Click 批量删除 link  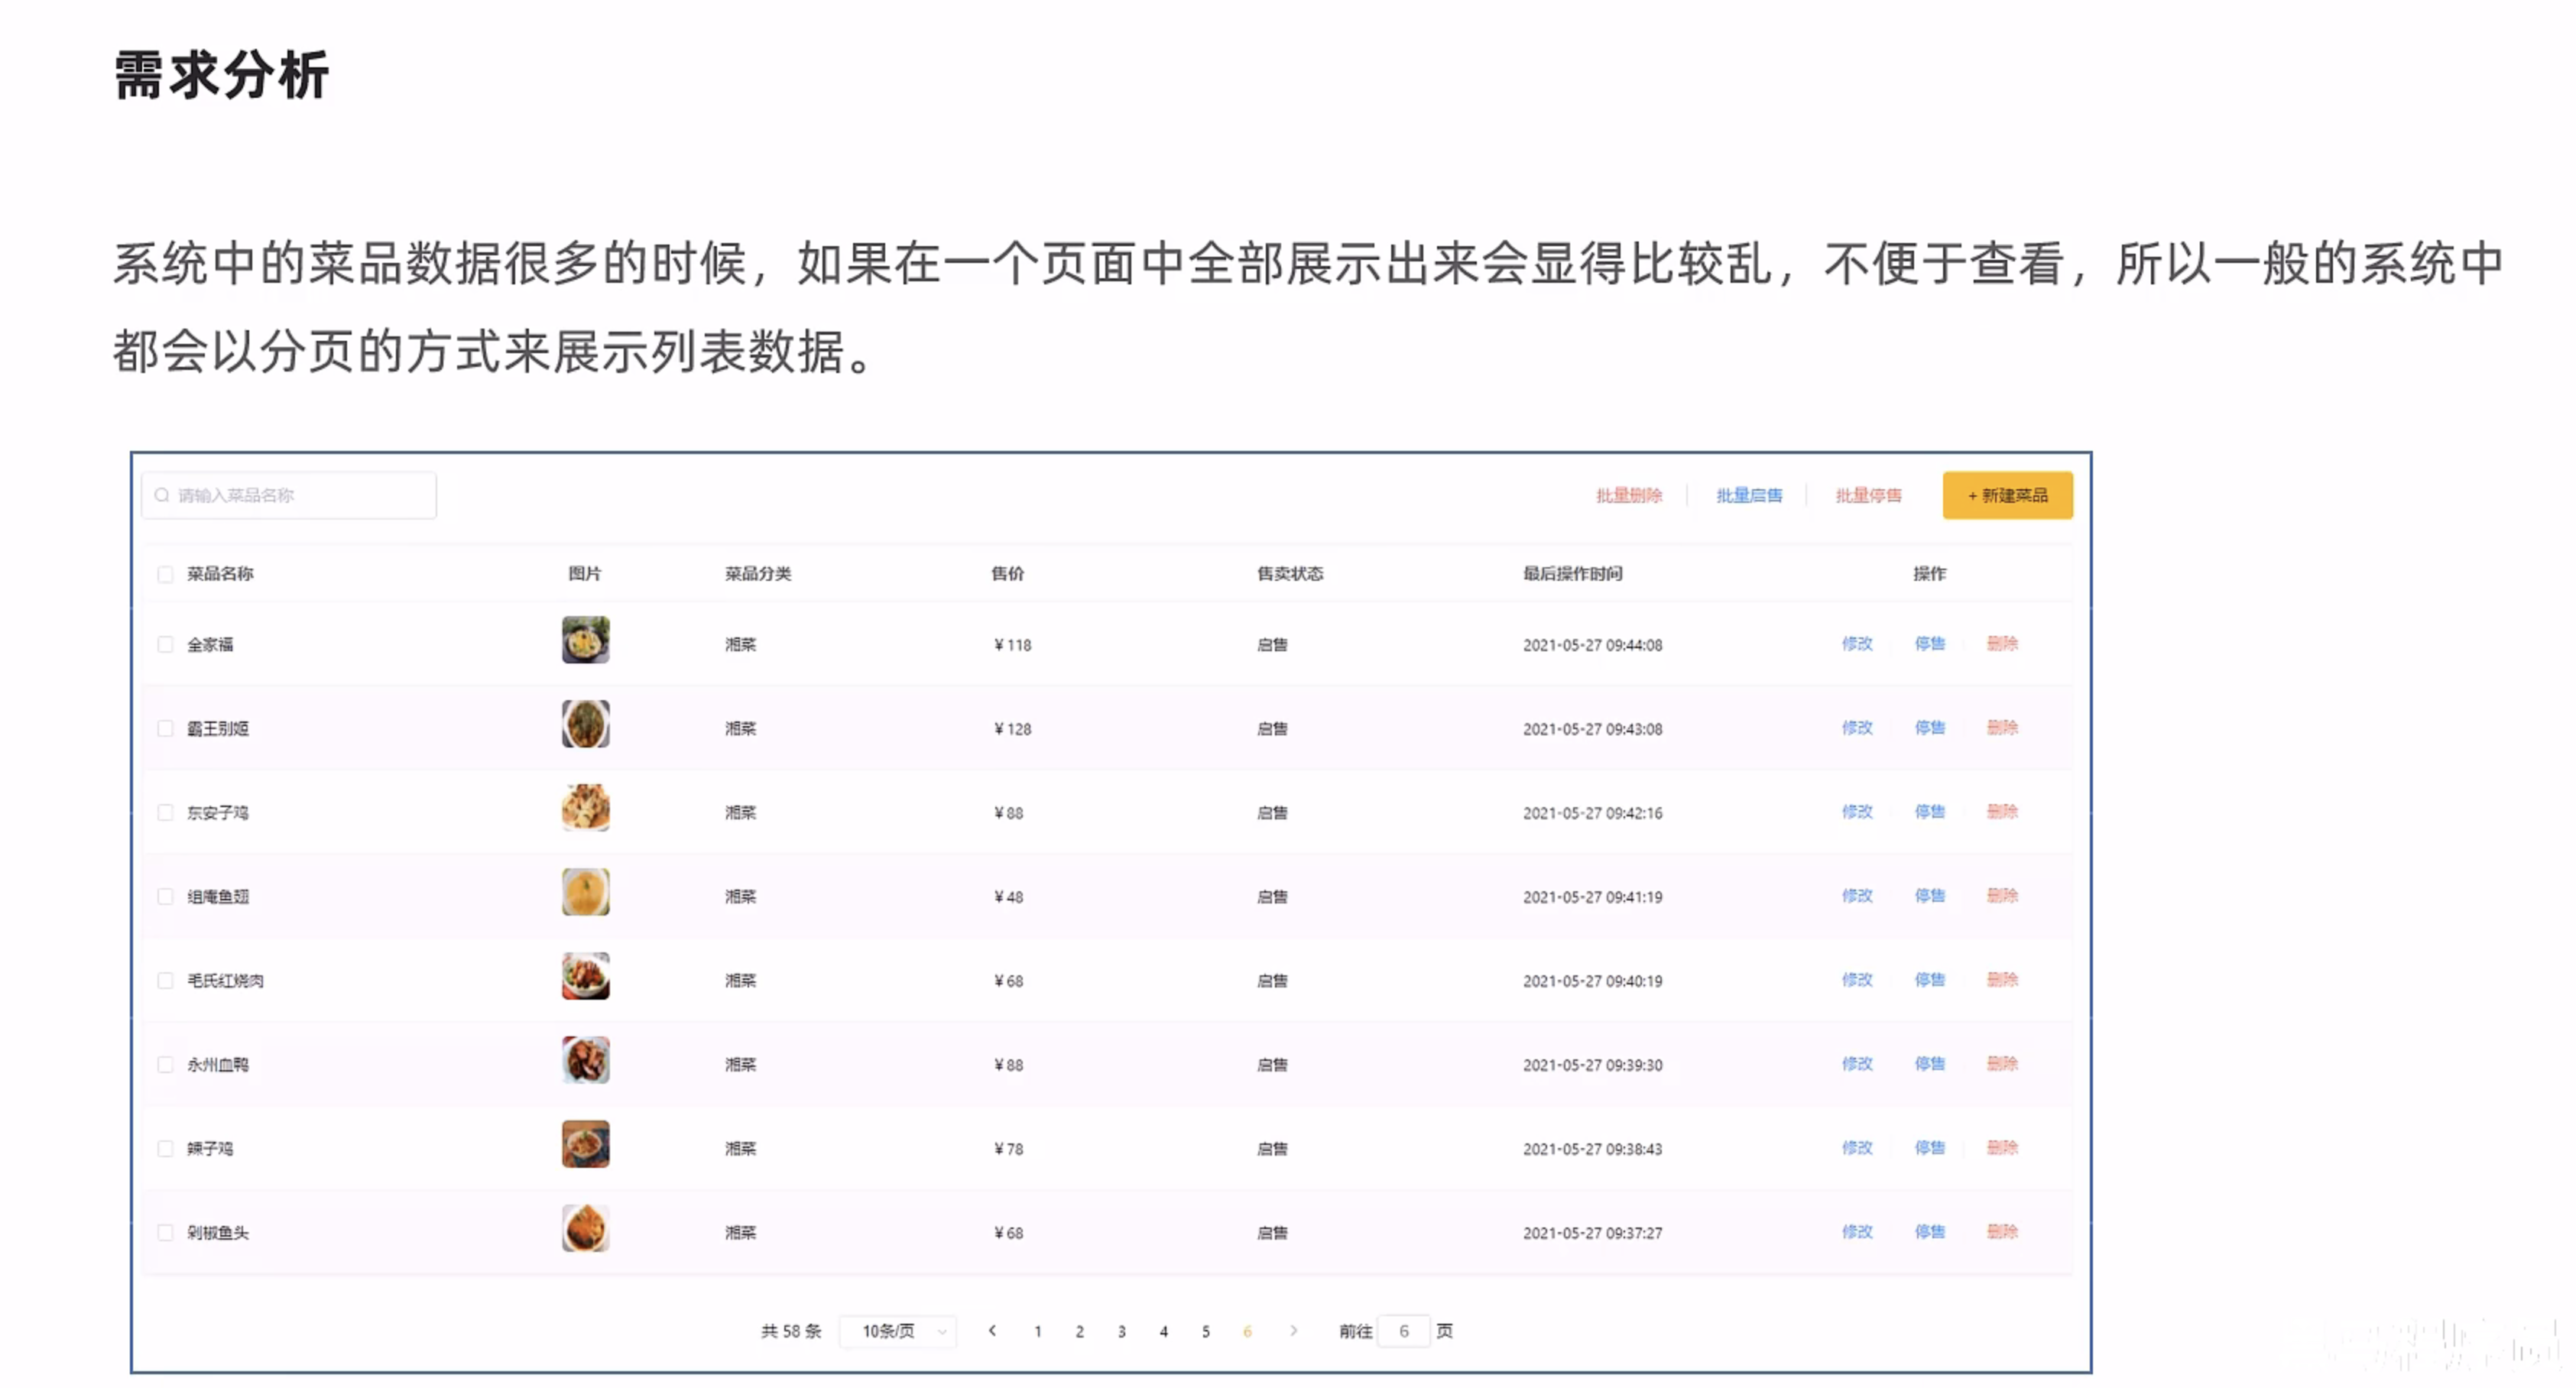(x=1628, y=495)
